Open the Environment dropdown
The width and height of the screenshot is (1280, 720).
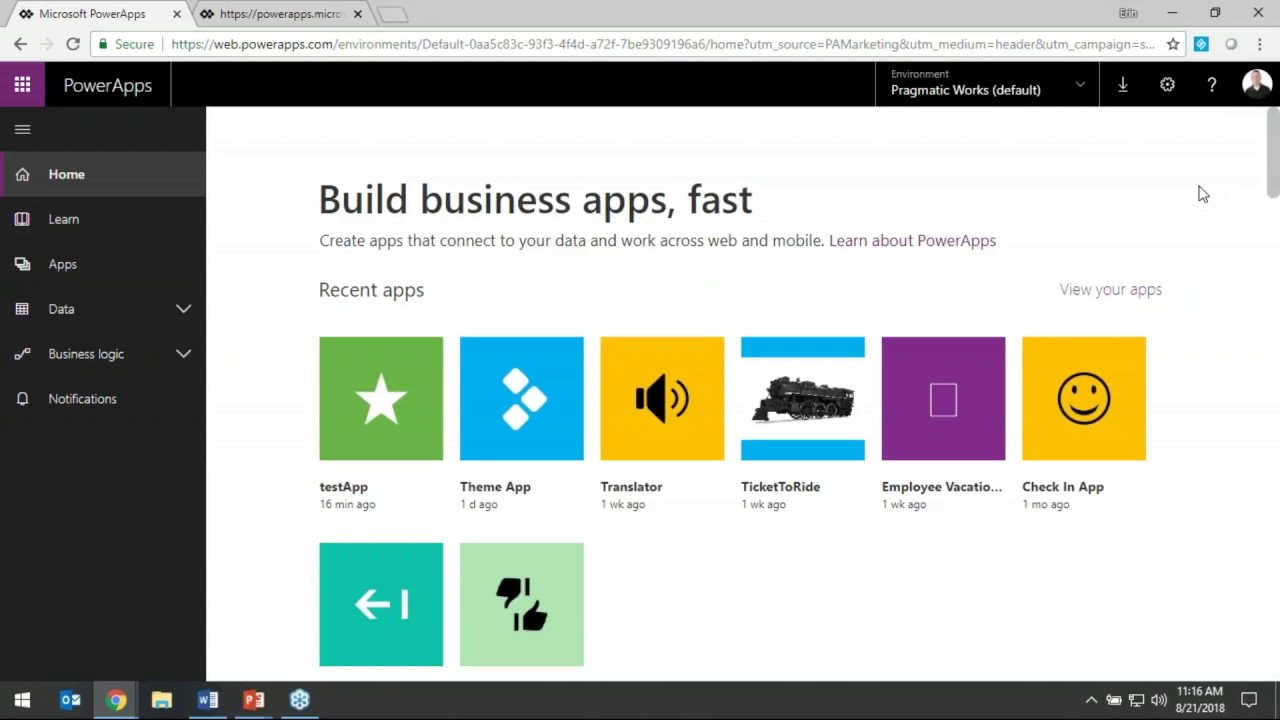(x=987, y=85)
